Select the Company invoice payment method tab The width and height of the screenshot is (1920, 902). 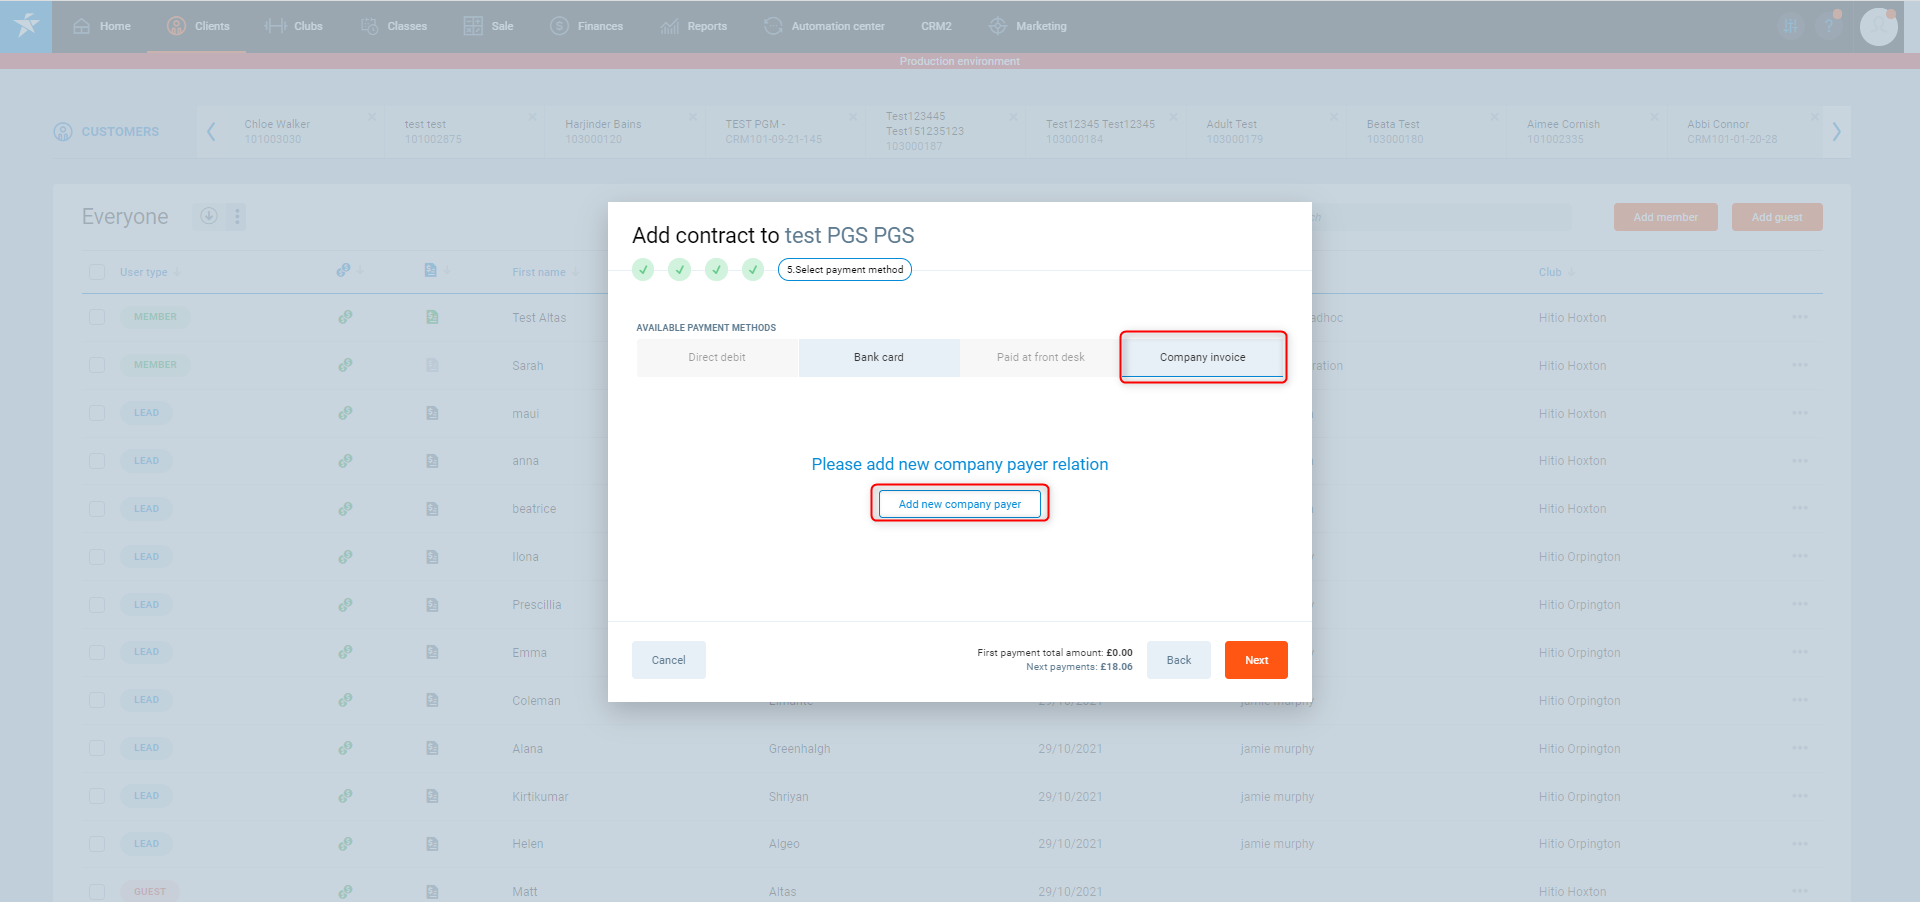tap(1202, 357)
